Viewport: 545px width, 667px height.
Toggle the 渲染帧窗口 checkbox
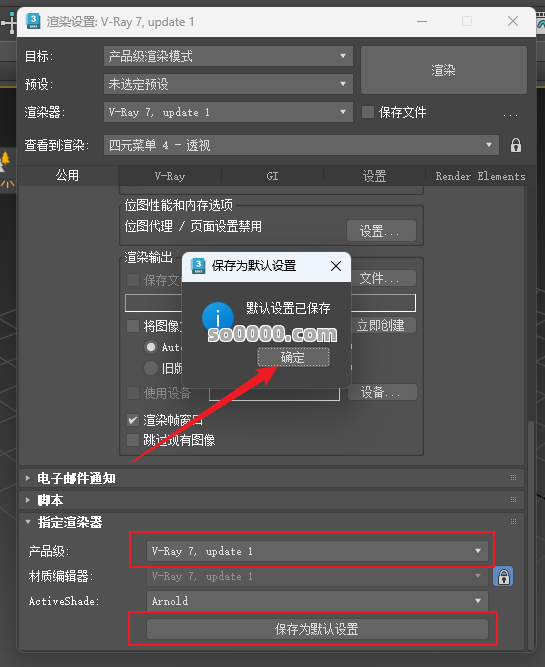[x=133, y=420]
